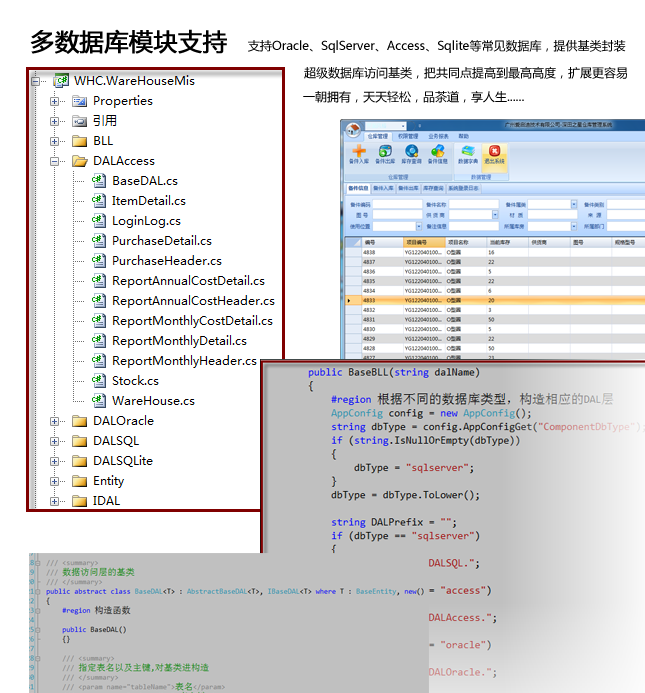The width and height of the screenshot is (645, 693).
Task: Click the 备件编码 input field
Action: (397, 204)
